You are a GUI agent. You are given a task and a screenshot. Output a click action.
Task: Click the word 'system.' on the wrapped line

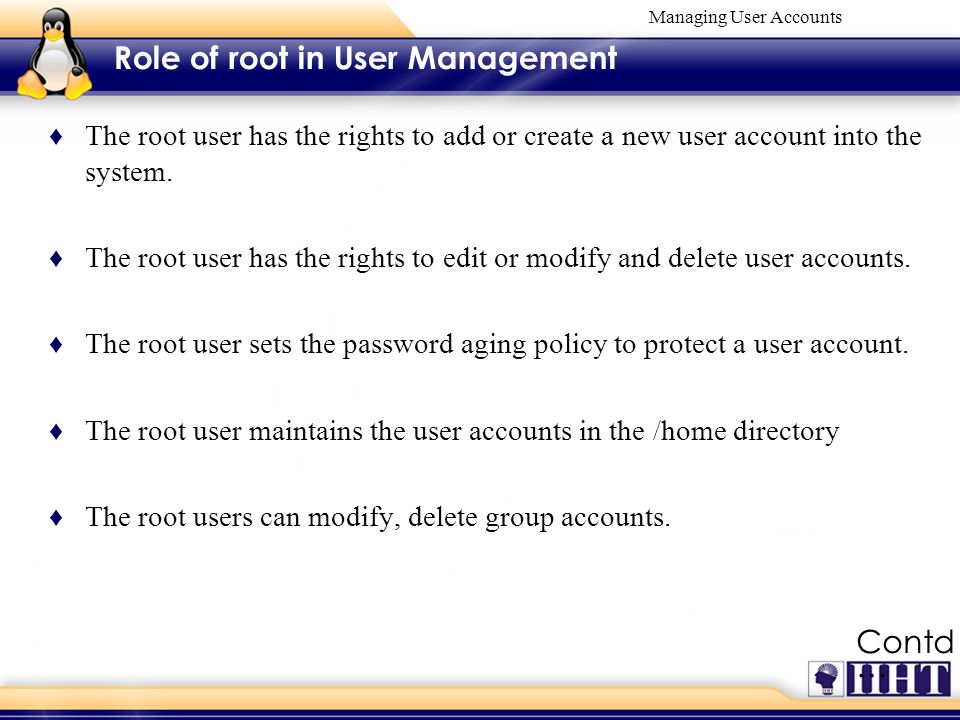pyautogui.click(x=129, y=173)
